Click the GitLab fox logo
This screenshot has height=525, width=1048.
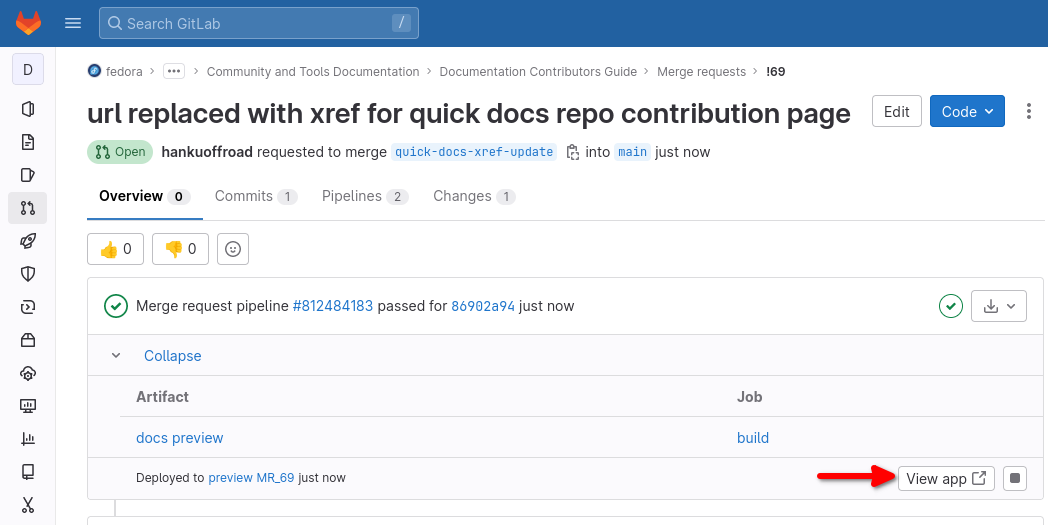coord(28,22)
